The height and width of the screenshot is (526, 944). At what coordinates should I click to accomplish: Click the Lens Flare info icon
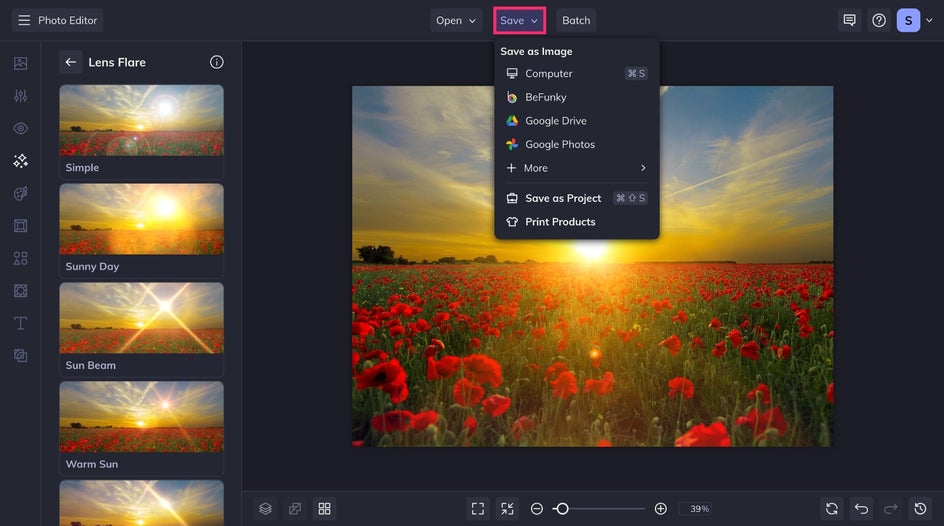pyautogui.click(x=217, y=62)
